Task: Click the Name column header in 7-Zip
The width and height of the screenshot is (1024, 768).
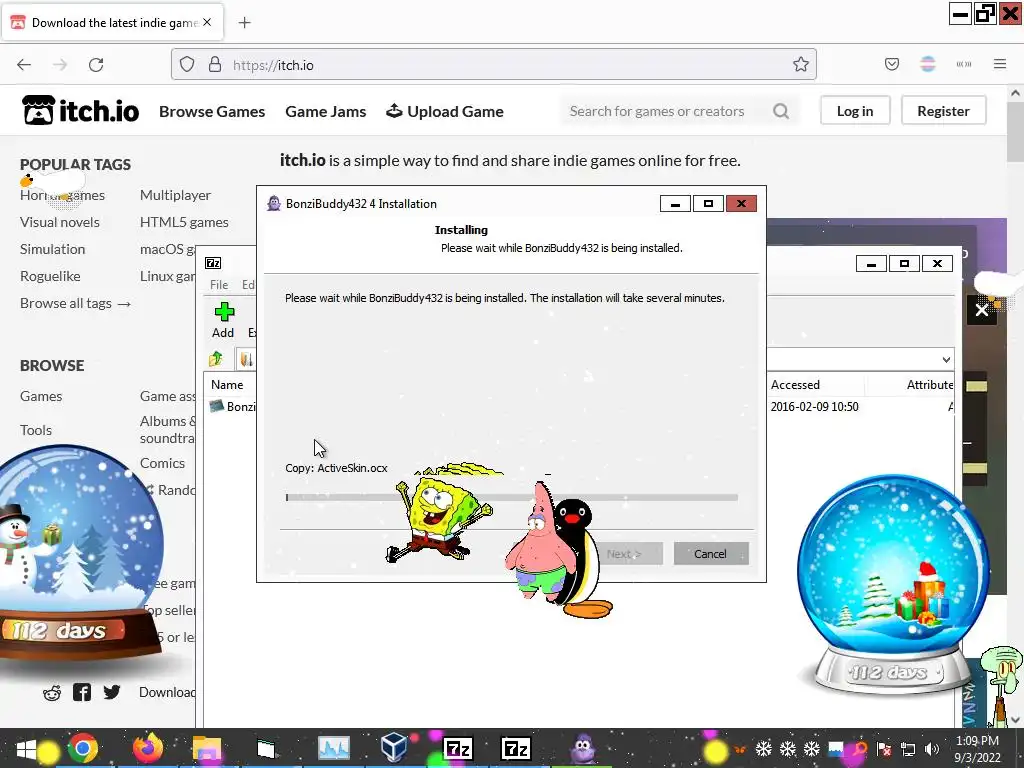Action: tap(227, 385)
